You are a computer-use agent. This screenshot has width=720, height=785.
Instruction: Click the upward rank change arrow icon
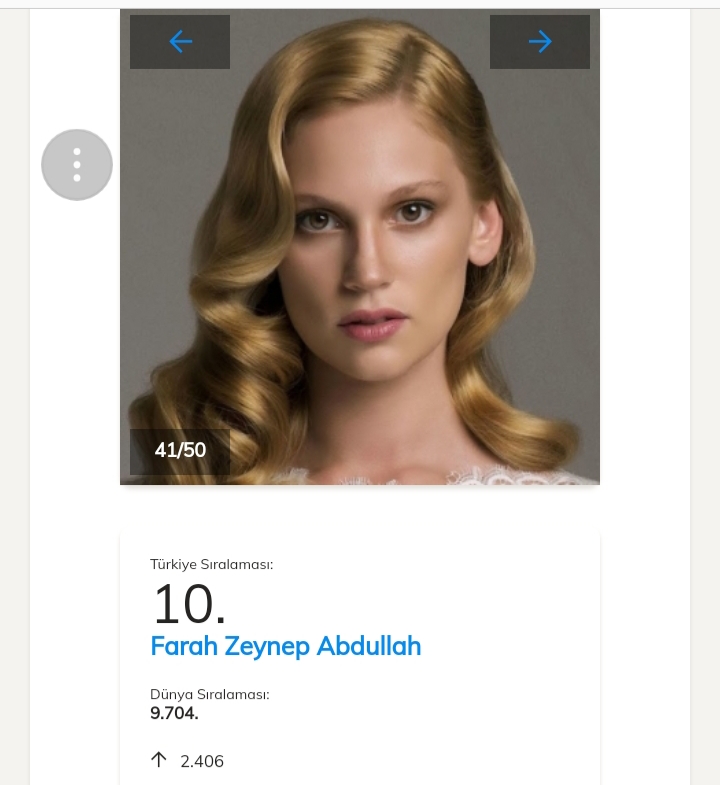point(158,760)
